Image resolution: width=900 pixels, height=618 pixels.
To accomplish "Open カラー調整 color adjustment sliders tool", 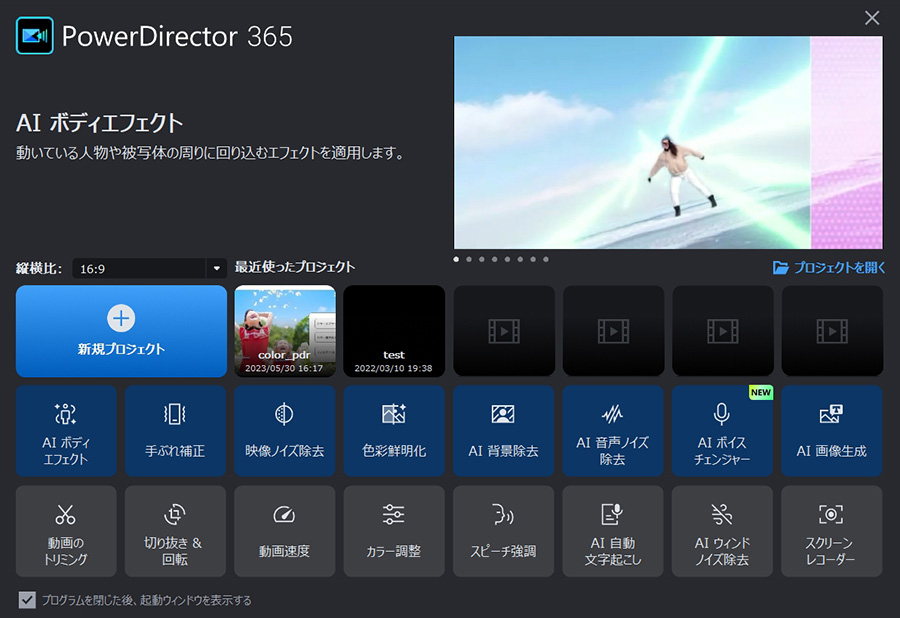I will coord(394,532).
